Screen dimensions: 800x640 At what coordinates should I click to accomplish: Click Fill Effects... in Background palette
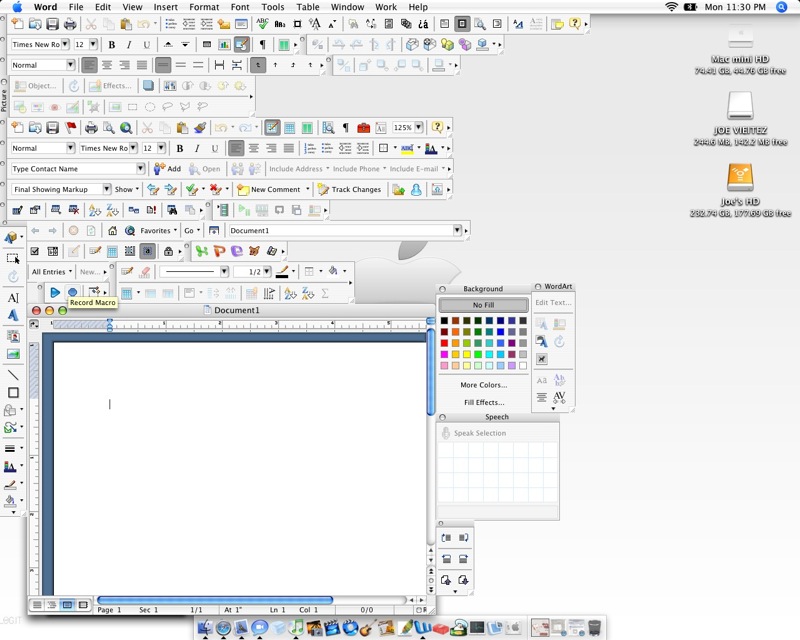coord(484,402)
